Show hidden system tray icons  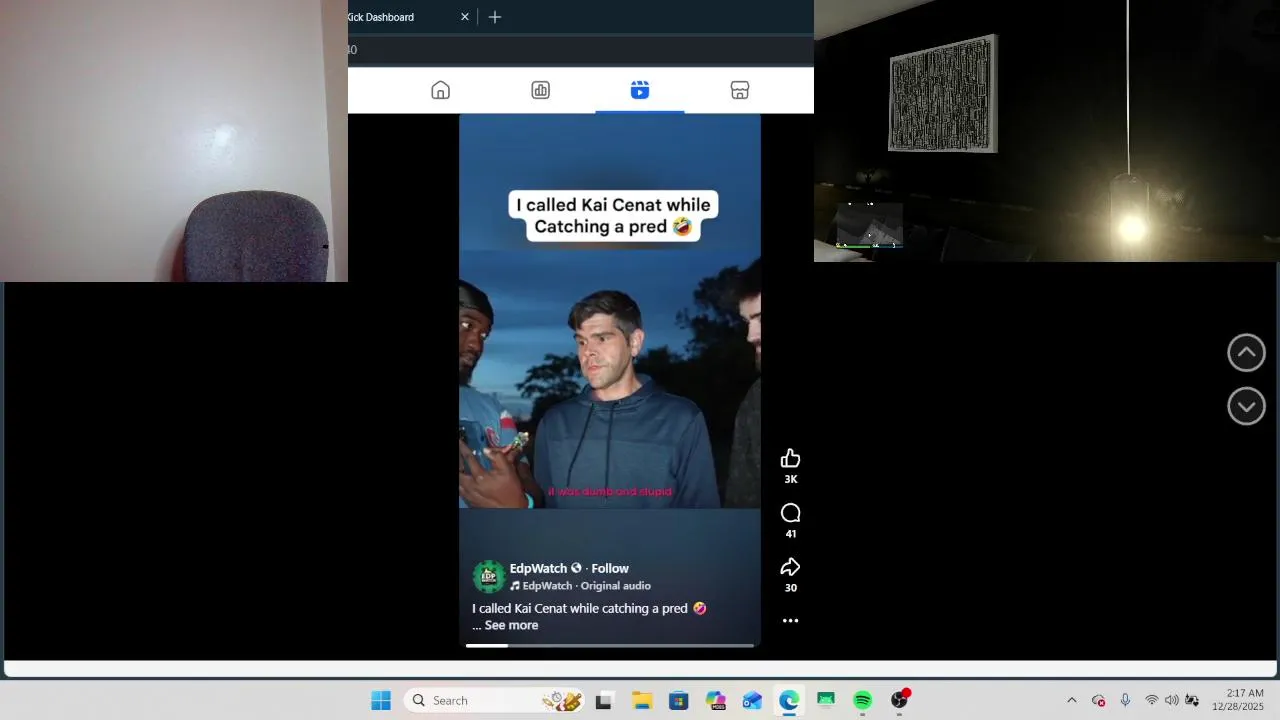coord(1072,701)
